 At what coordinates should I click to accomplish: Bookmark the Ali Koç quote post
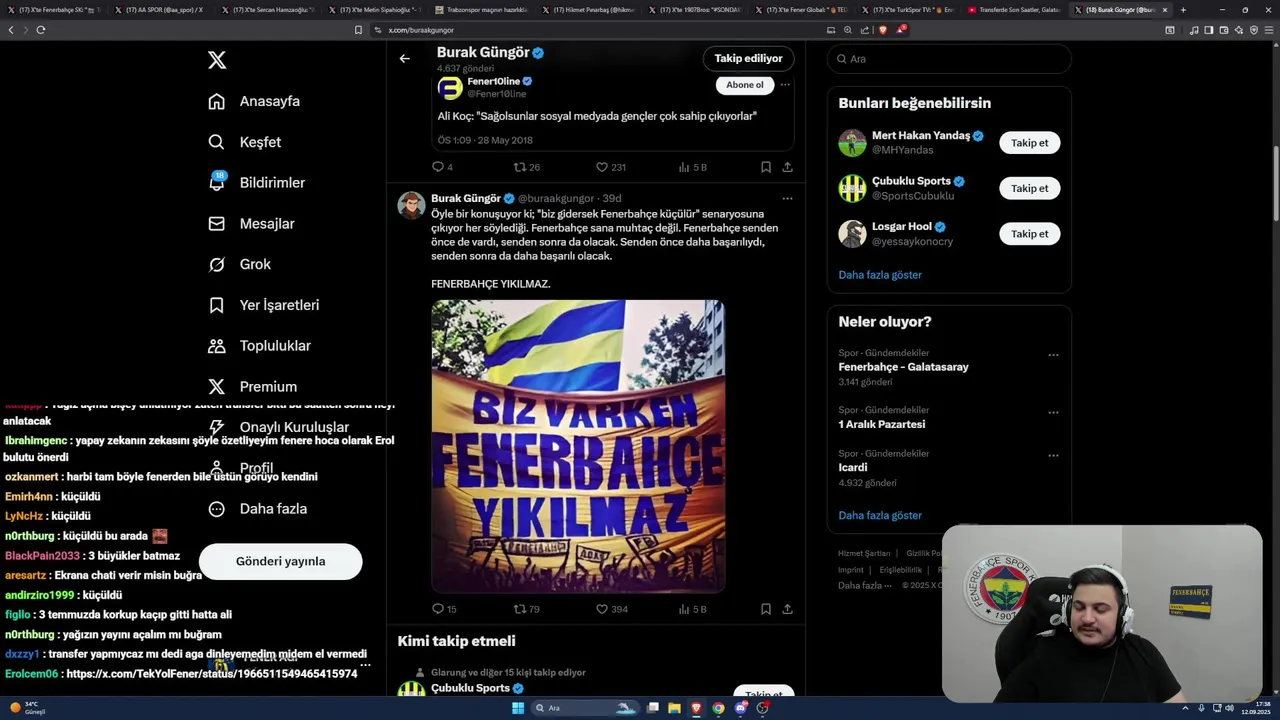tap(765, 167)
